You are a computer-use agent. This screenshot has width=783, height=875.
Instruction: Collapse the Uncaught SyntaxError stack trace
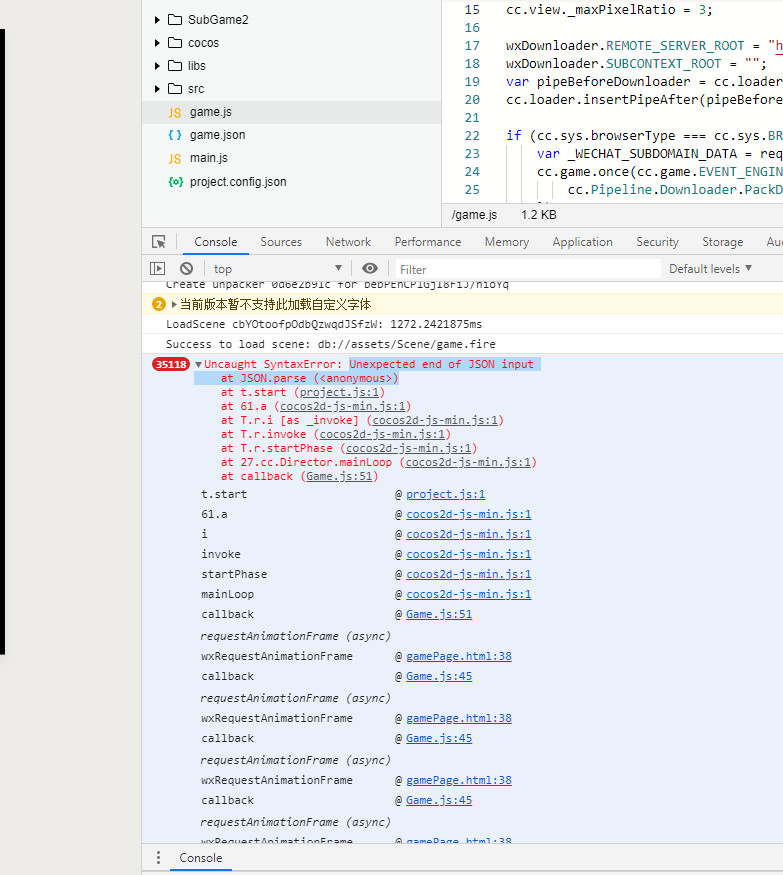click(198, 365)
